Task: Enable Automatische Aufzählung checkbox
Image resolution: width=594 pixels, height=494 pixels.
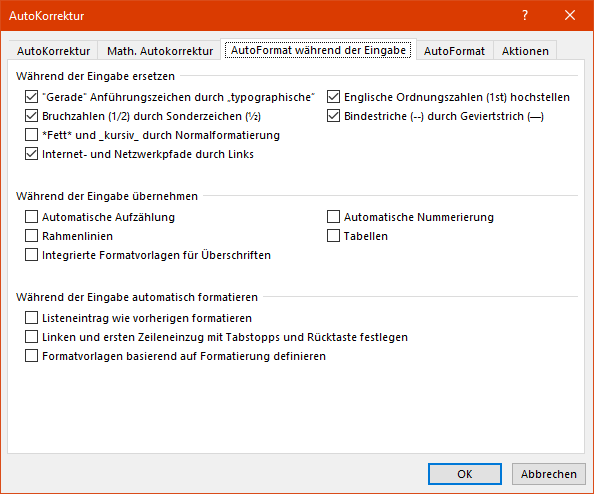Action: pyautogui.click(x=31, y=217)
